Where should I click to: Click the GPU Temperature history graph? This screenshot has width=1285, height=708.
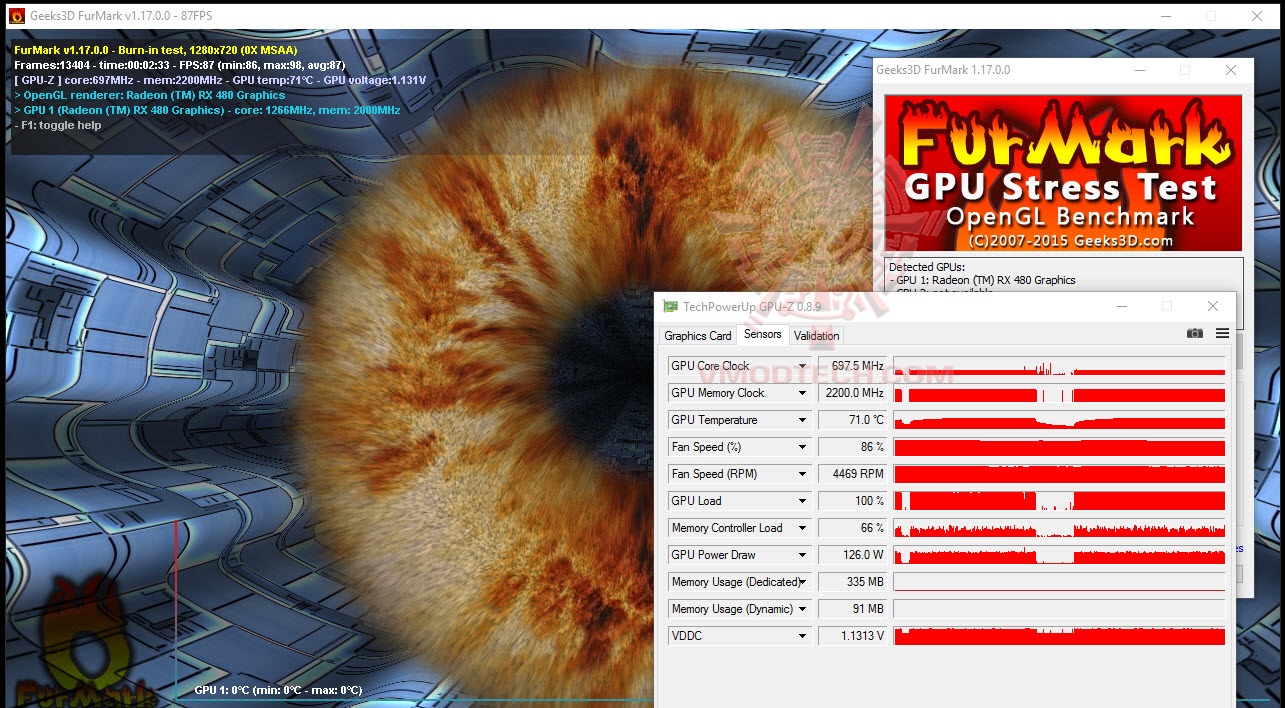tap(1059, 420)
